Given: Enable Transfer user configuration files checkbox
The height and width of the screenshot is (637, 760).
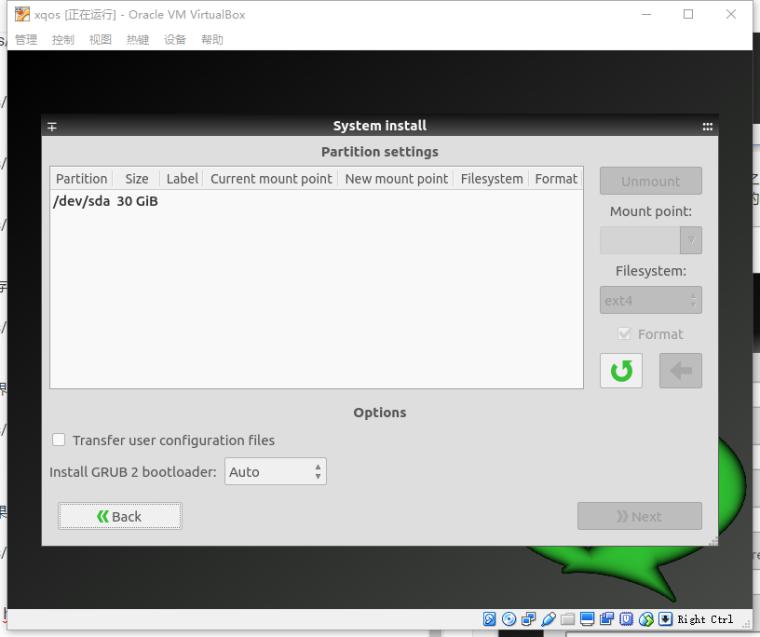Looking at the screenshot, I should [x=59, y=439].
